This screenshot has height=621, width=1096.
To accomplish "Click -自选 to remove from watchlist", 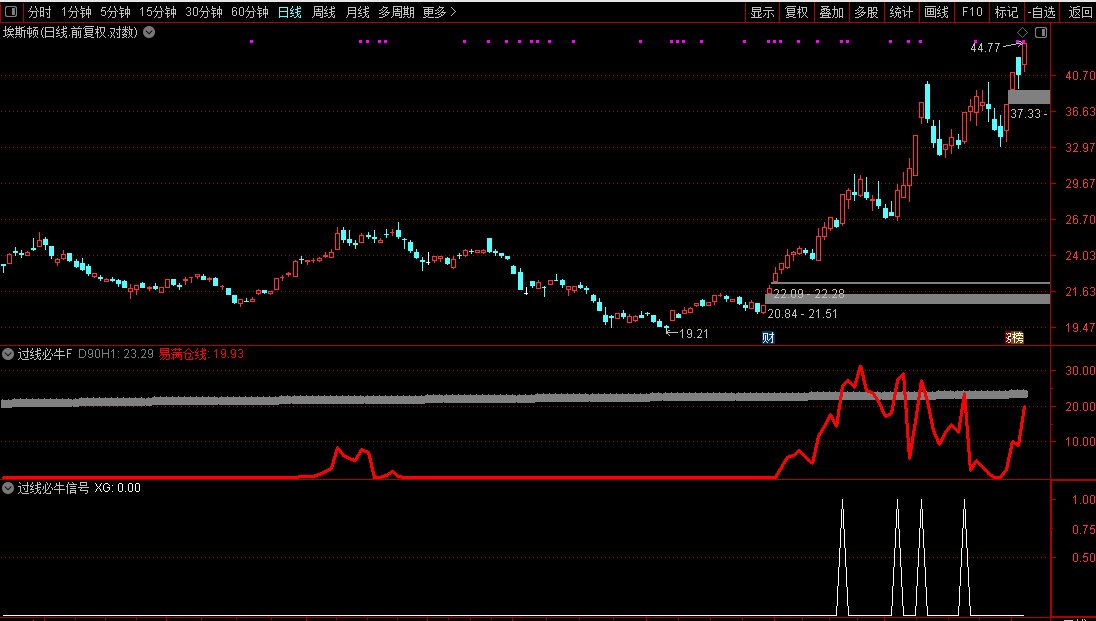I will coord(1042,12).
